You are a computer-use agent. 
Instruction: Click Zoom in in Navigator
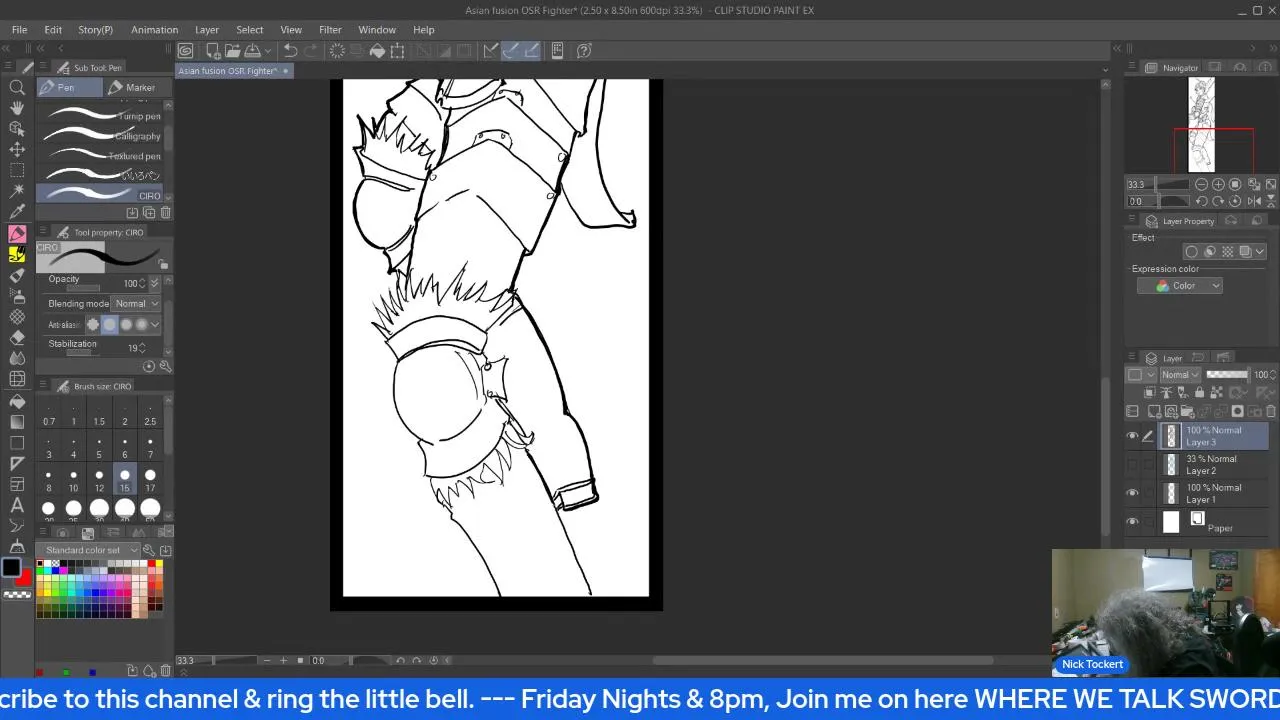click(x=1218, y=184)
